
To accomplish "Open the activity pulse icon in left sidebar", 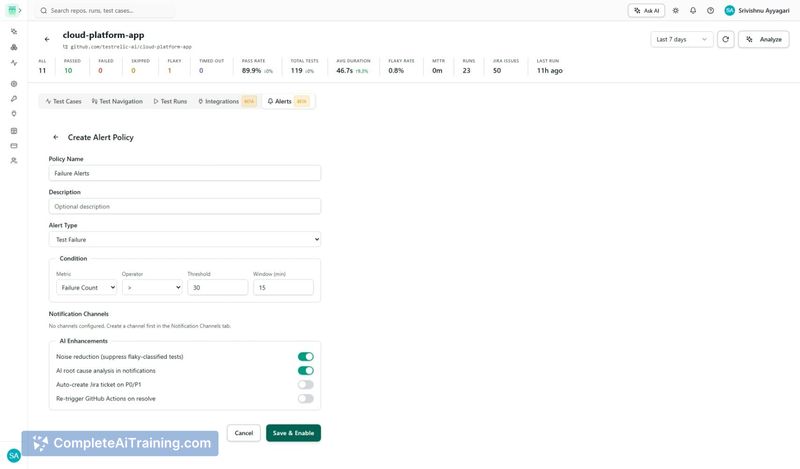I will (x=14, y=62).
